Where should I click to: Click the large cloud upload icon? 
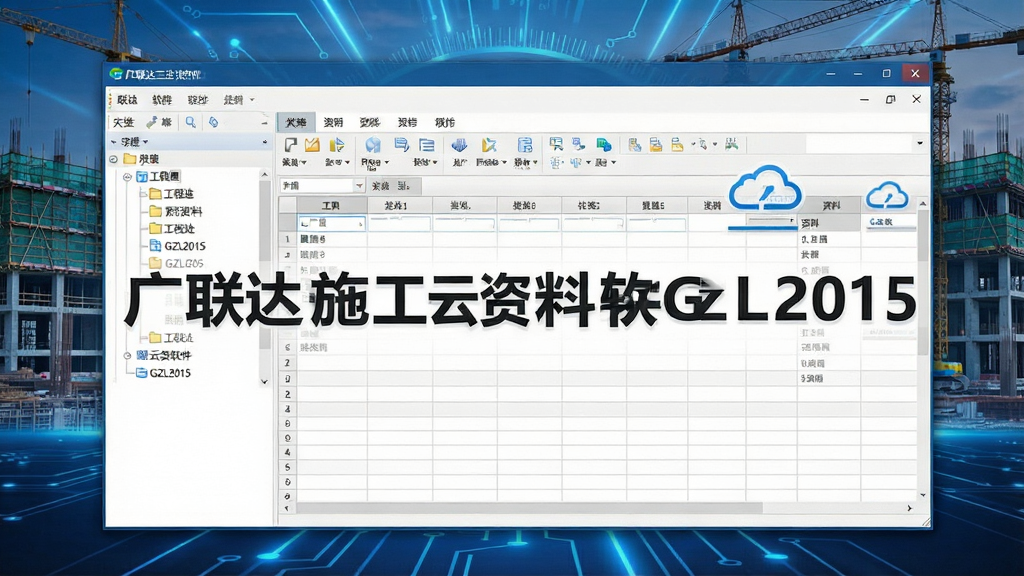765,188
